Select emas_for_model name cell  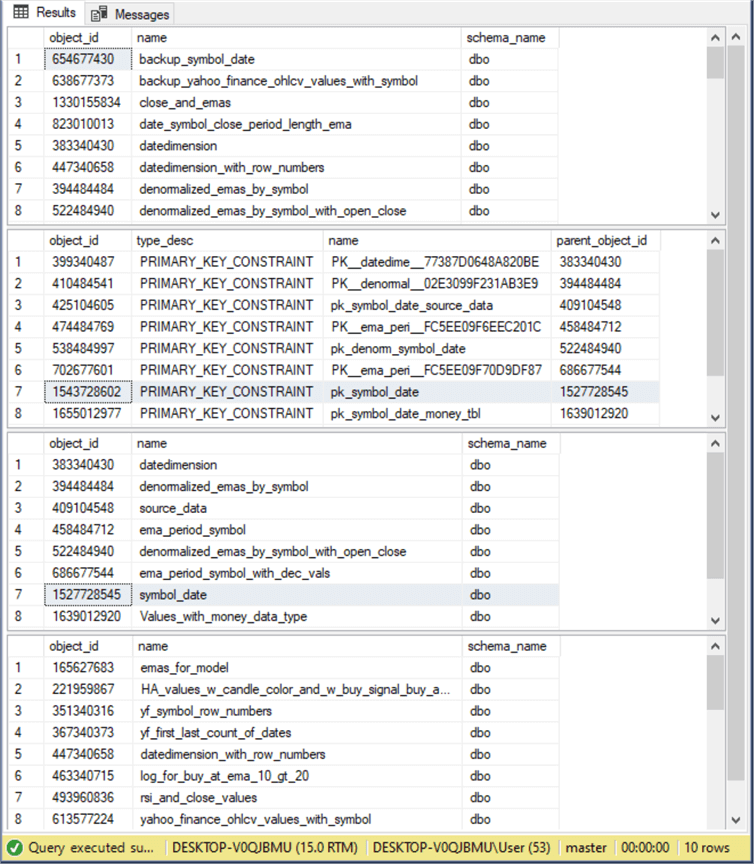[297, 667]
